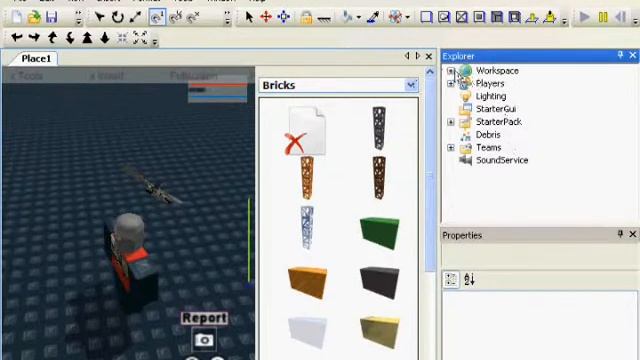The image size is (640, 360).
Task: Toggle categorized view in Properties
Action: click(x=451, y=280)
